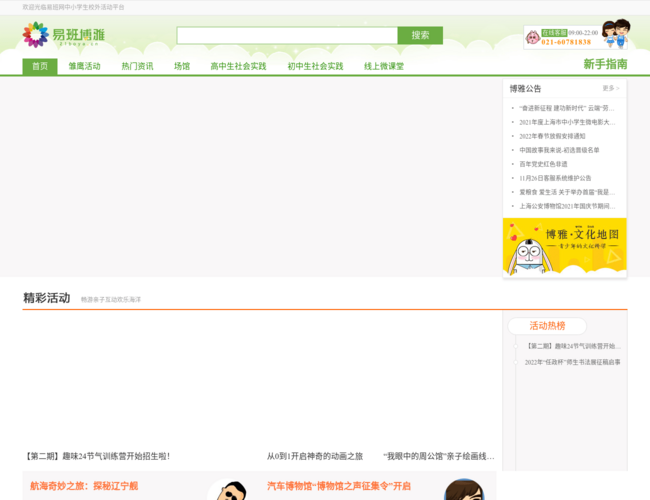The image size is (650, 500).
Task: Click the online customer service avatar icon
Action: pos(532,38)
